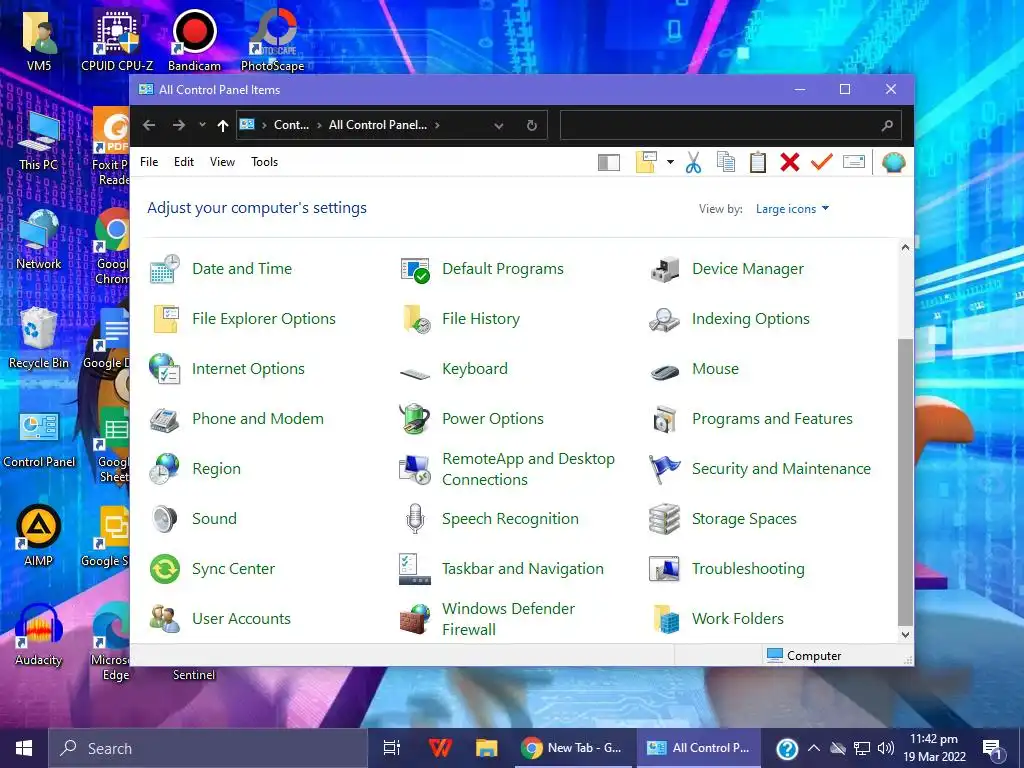The width and height of the screenshot is (1024, 768).
Task: Click the scrollbar down arrow
Action: click(x=904, y=634)
